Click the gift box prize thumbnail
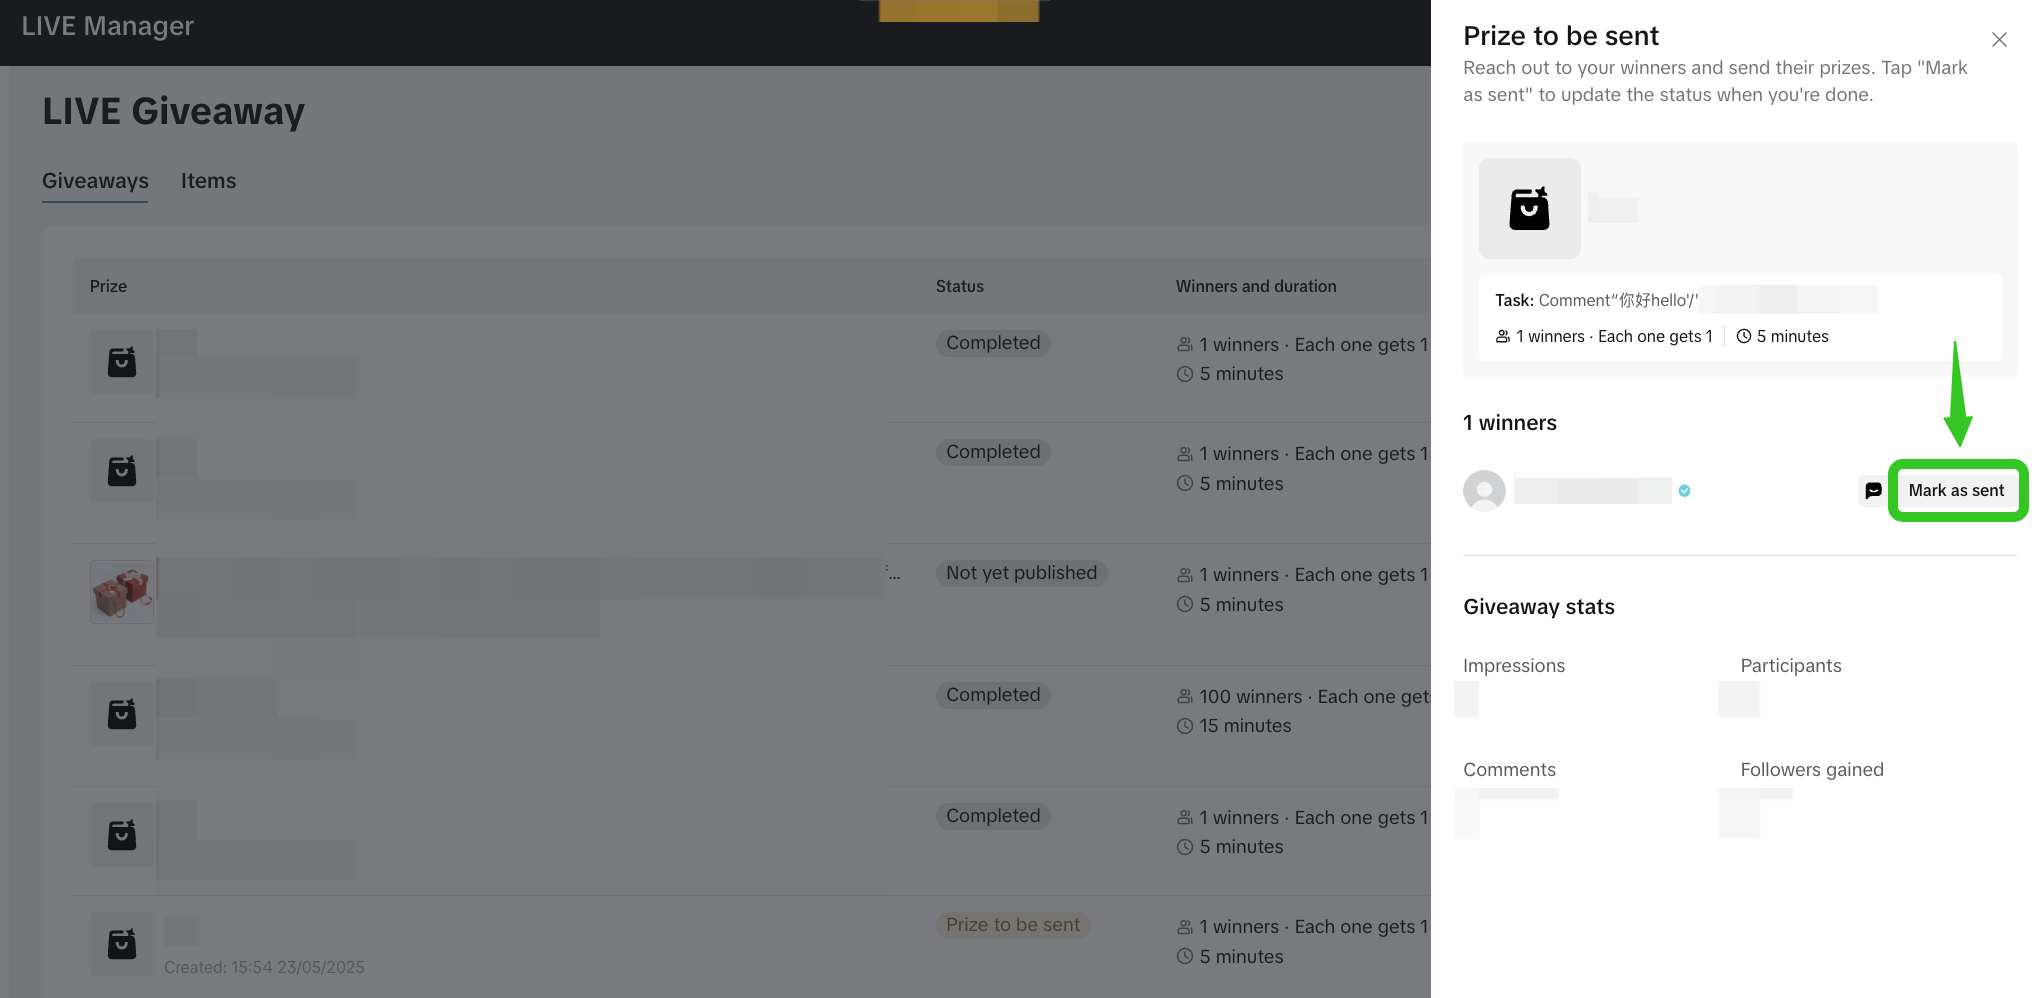 [x=122, y=592]
